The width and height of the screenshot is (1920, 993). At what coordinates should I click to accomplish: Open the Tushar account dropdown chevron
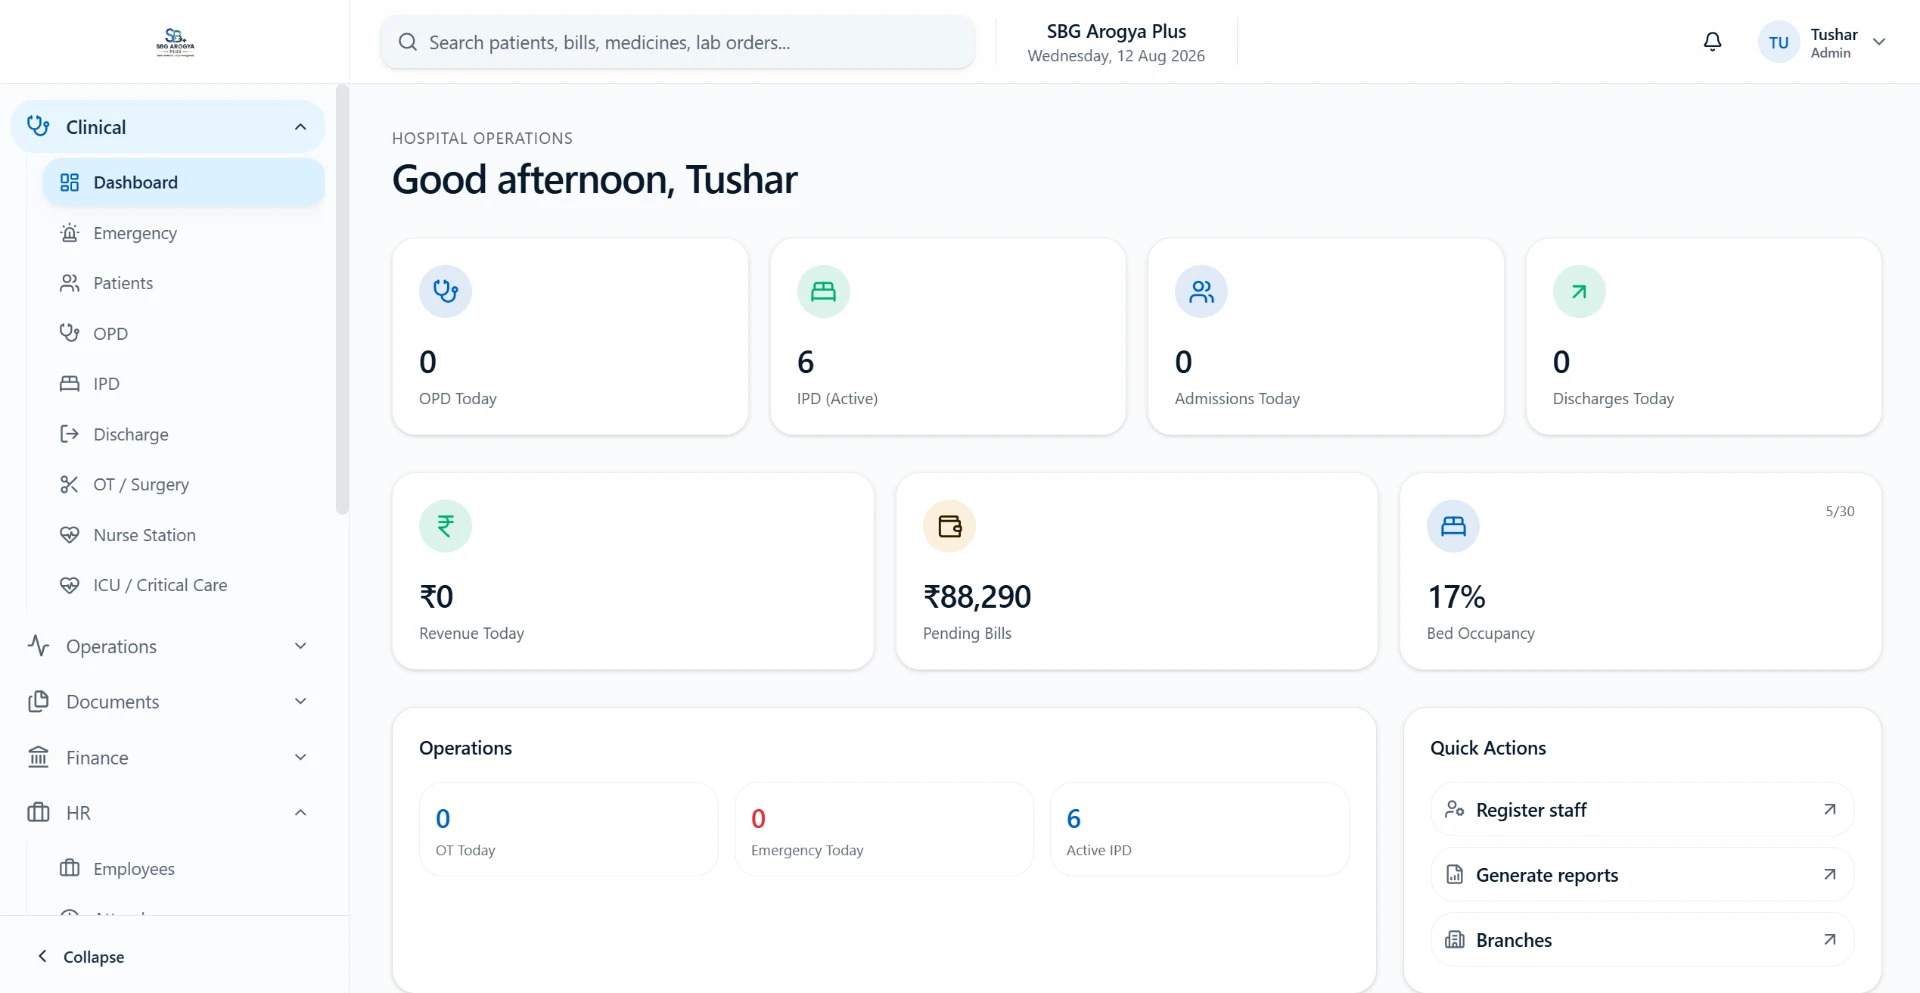(x=1879, y=42)
